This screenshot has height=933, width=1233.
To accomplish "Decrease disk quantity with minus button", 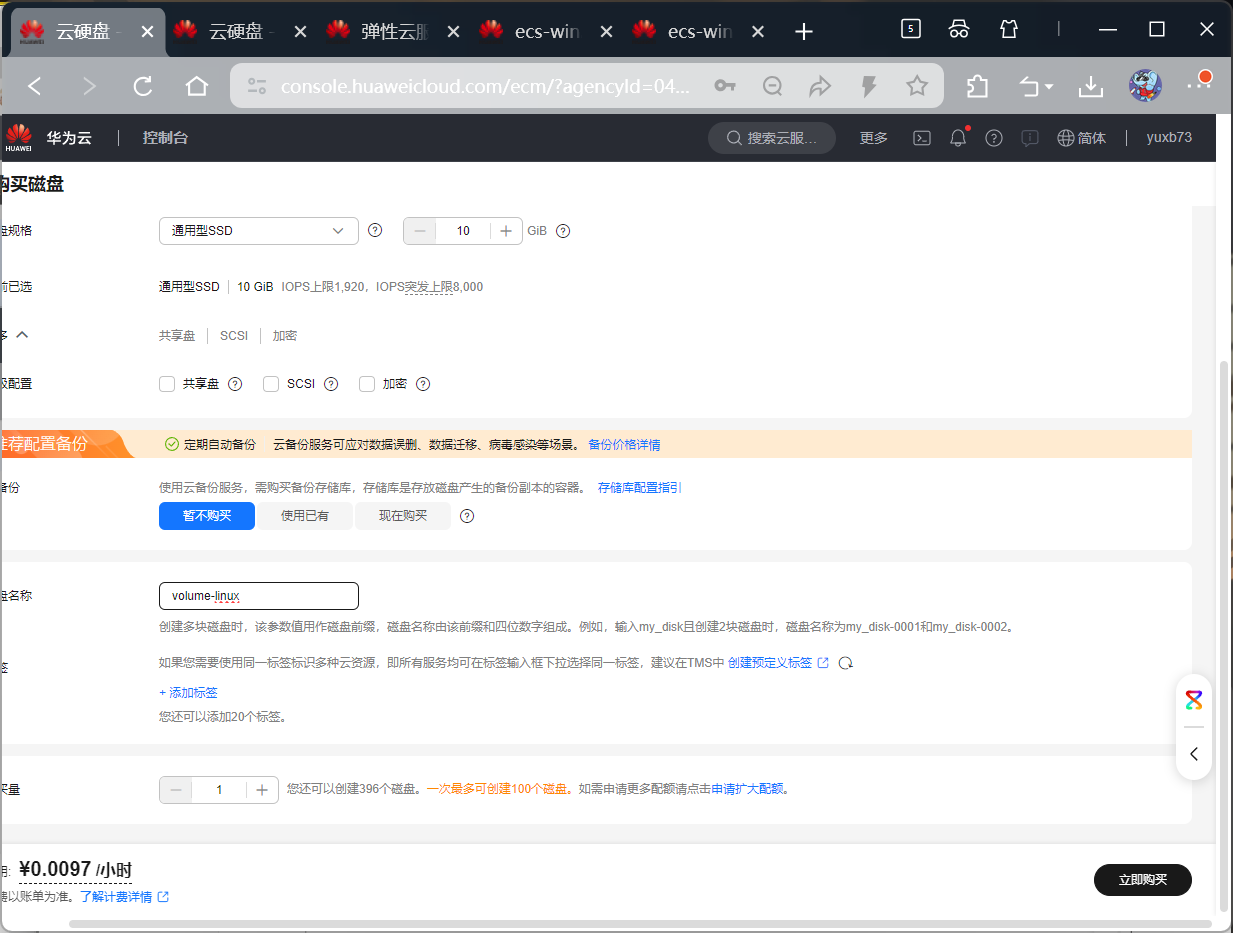I will (x=176, y=790).
